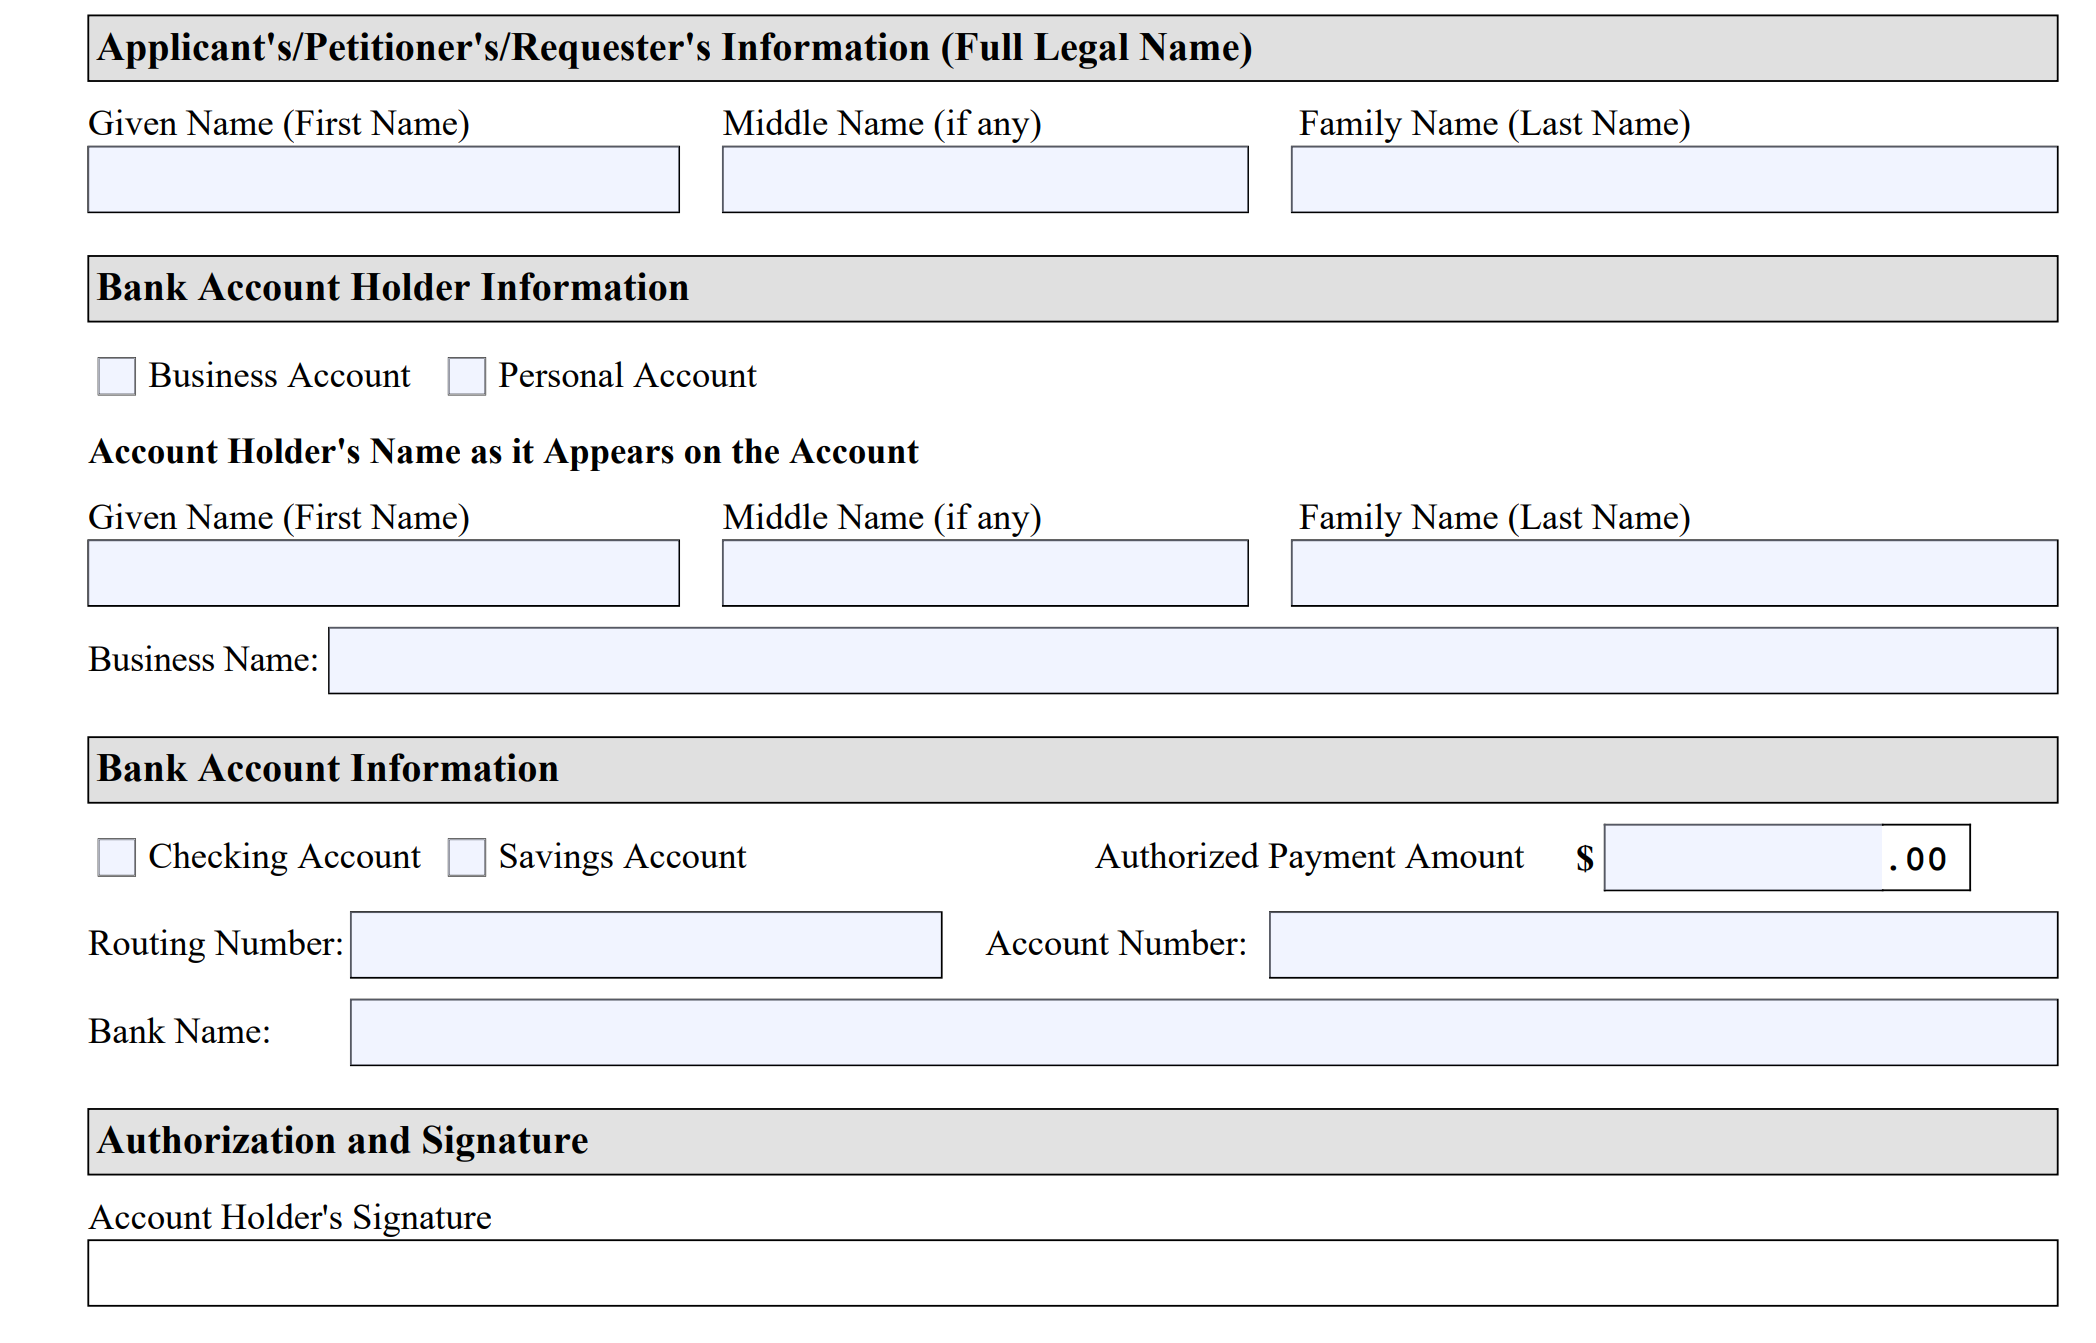Check the Business Account checkbox

point(116,377)
